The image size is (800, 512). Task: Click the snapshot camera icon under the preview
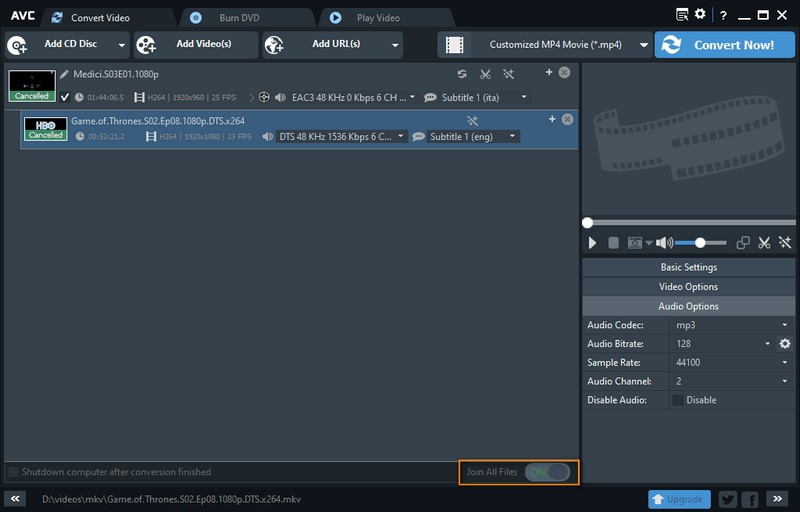pos(634,243)
